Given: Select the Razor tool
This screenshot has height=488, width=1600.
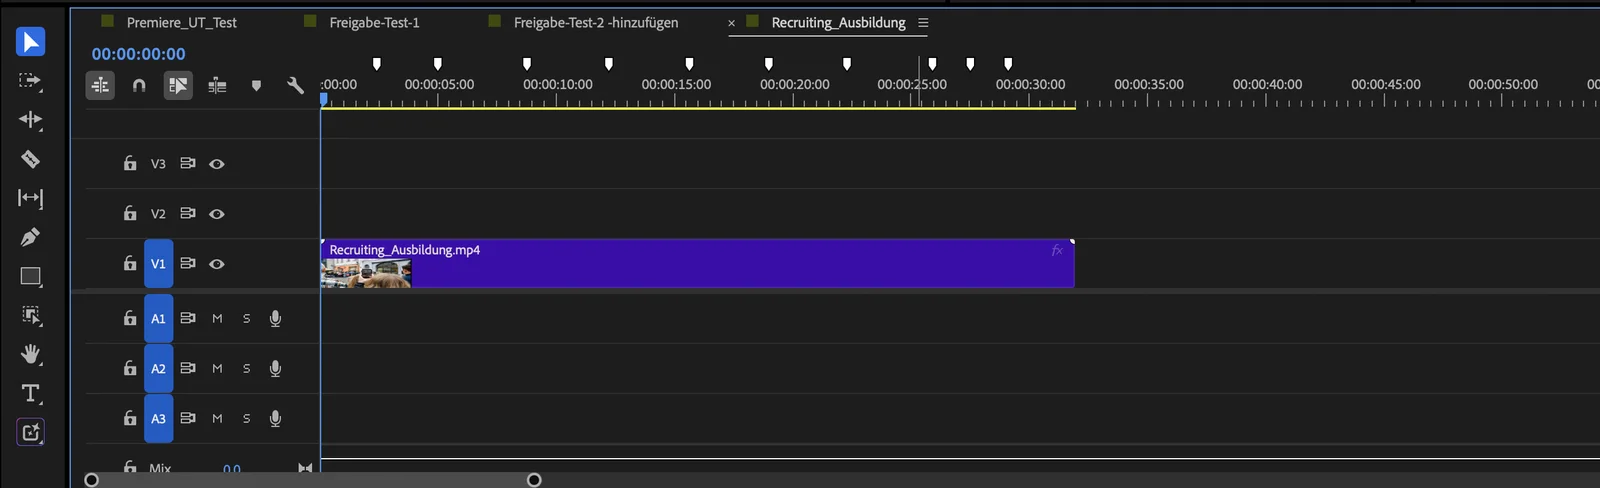Looking at the screenshot, I should coord(30,159).
